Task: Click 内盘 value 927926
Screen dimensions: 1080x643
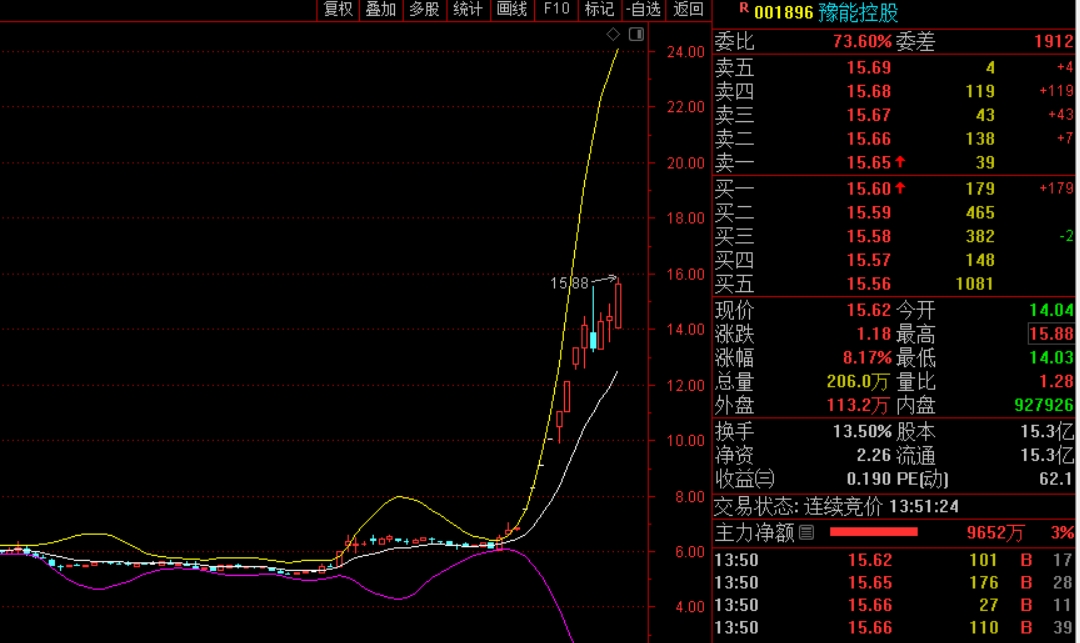Action: [x=1043, y=405]
